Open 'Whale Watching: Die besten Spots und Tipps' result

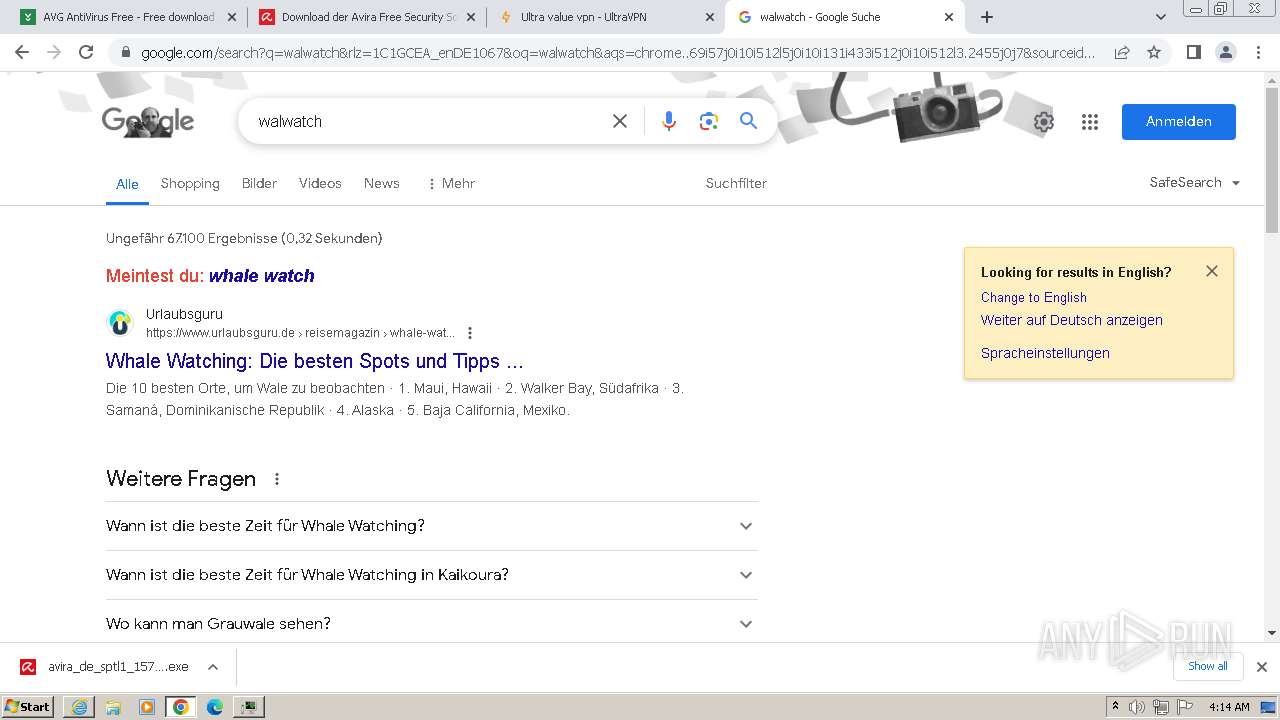315,361
